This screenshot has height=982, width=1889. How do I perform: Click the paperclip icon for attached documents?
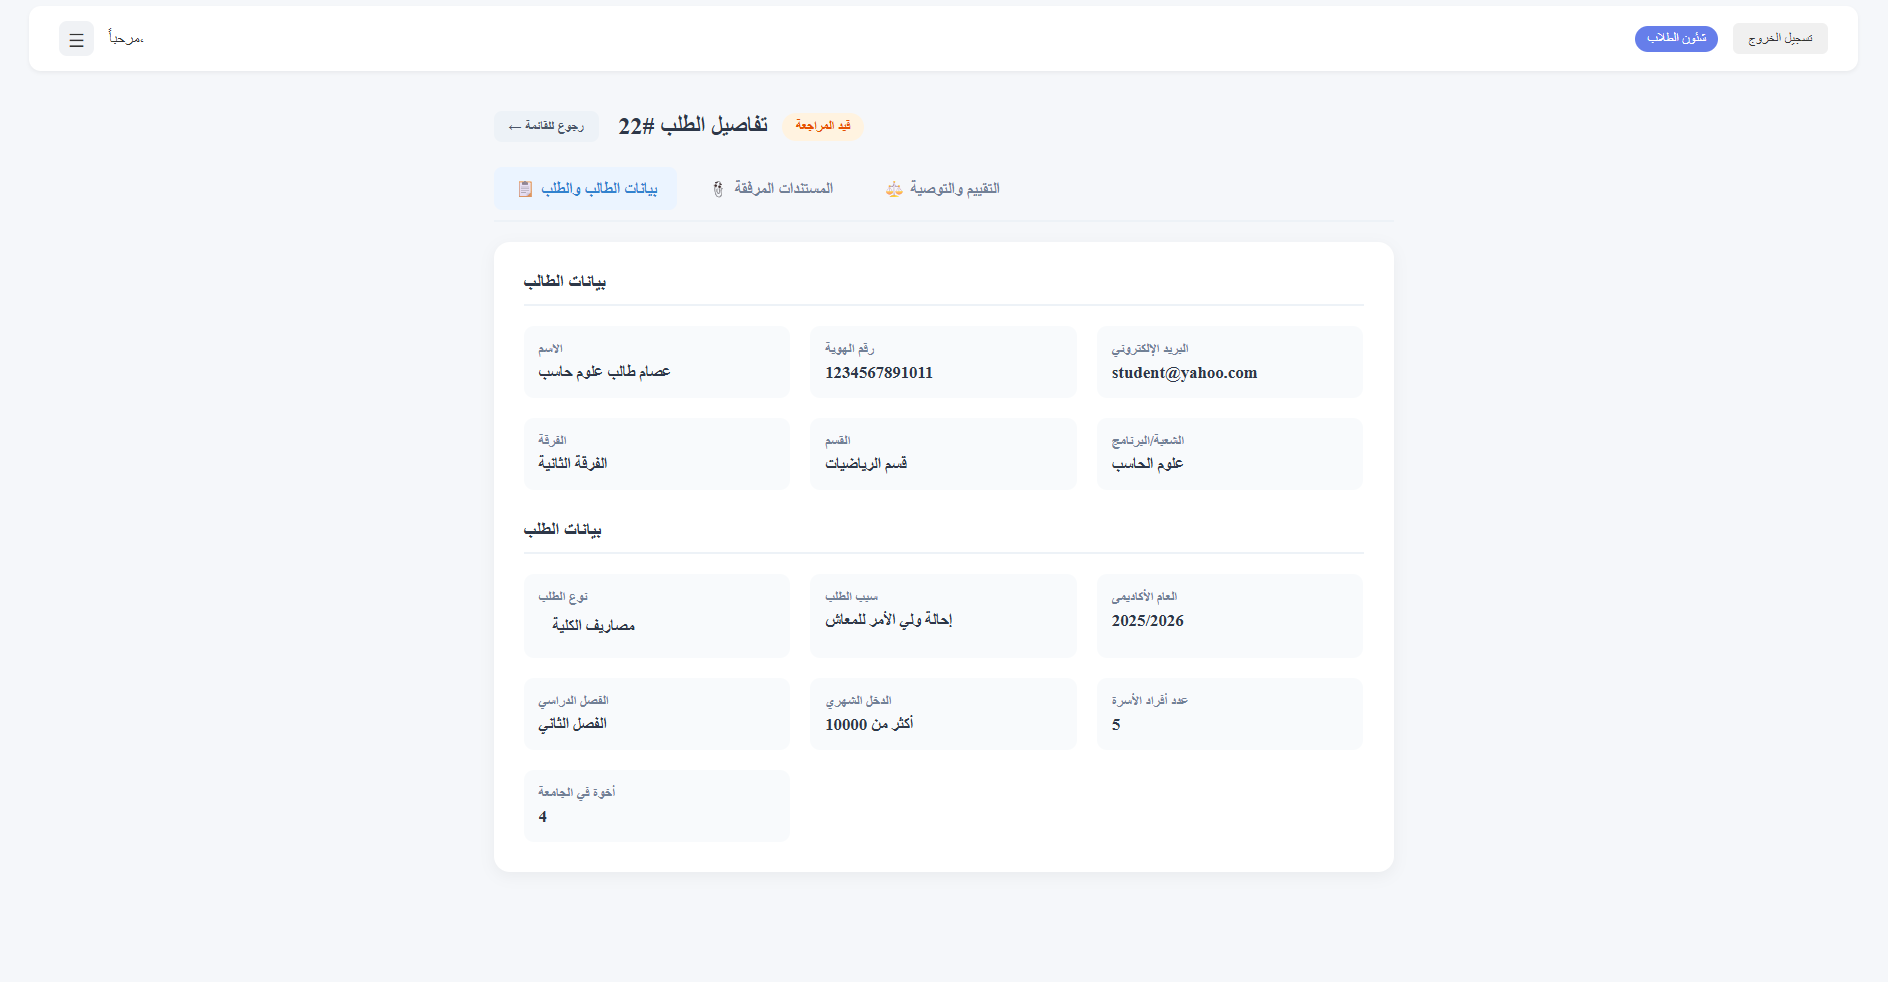(717, 188)
